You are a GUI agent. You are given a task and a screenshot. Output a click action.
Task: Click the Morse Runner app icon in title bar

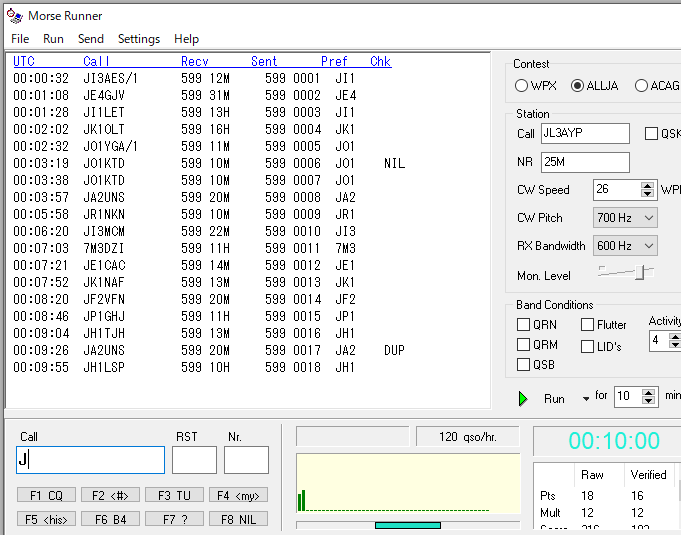(x=15, y=16)
